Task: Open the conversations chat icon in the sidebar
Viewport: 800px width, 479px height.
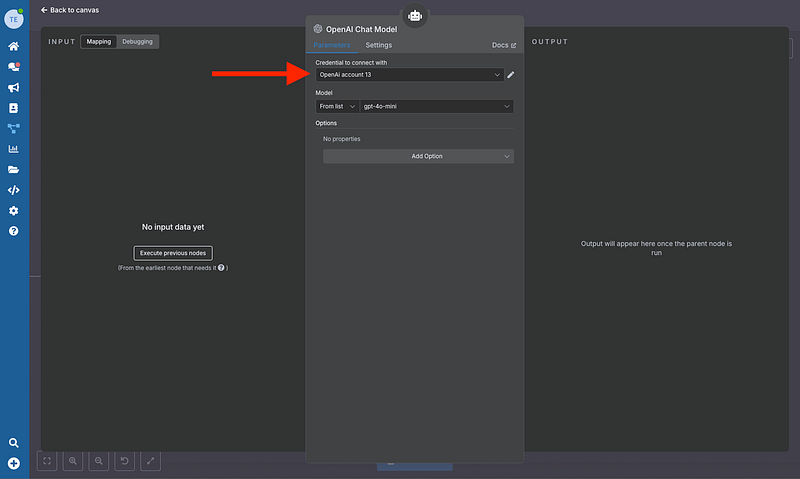Action: [x=14, y=67]
